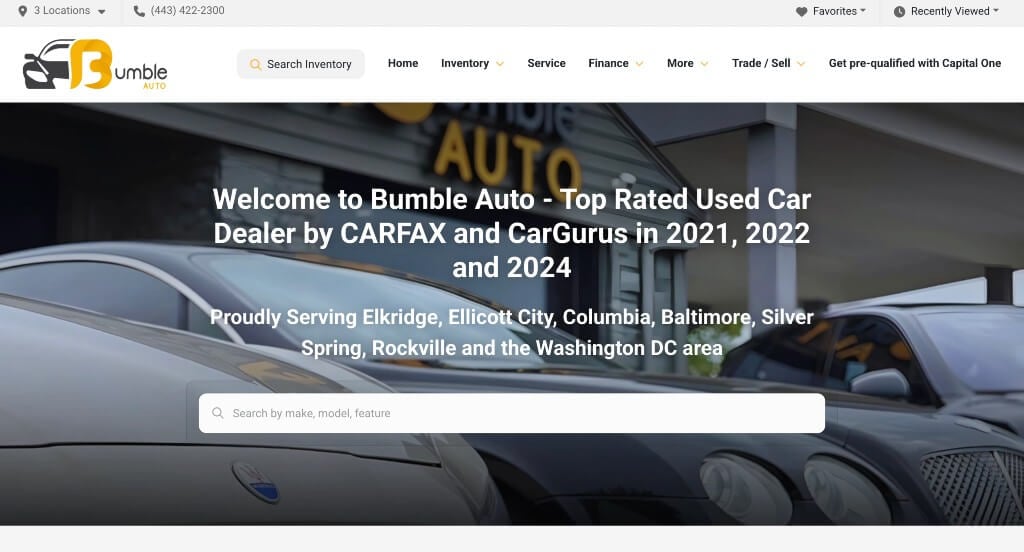Focus the Search by make, model, feature field
Viewport: 1024px width, 552px height.
(512, 413)
